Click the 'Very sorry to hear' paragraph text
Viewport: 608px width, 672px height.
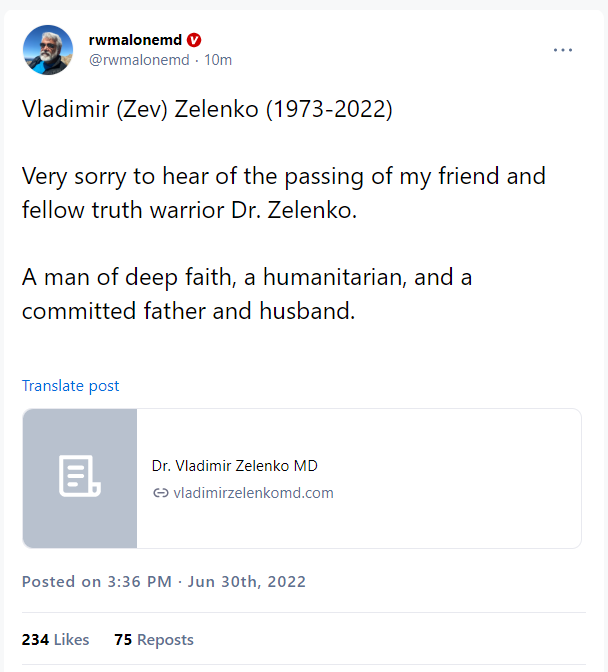tap(284, 193)
